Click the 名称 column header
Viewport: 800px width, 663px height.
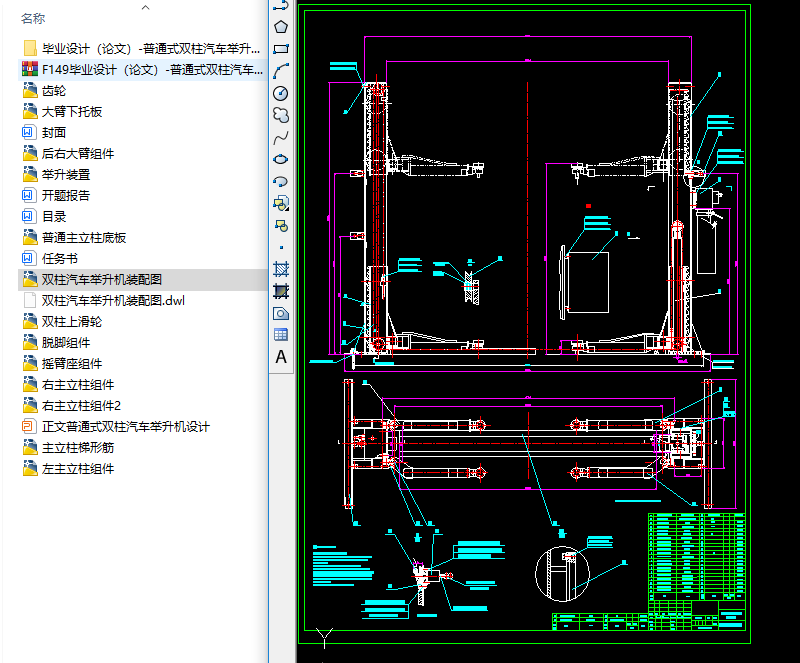(x=33, y=18)
